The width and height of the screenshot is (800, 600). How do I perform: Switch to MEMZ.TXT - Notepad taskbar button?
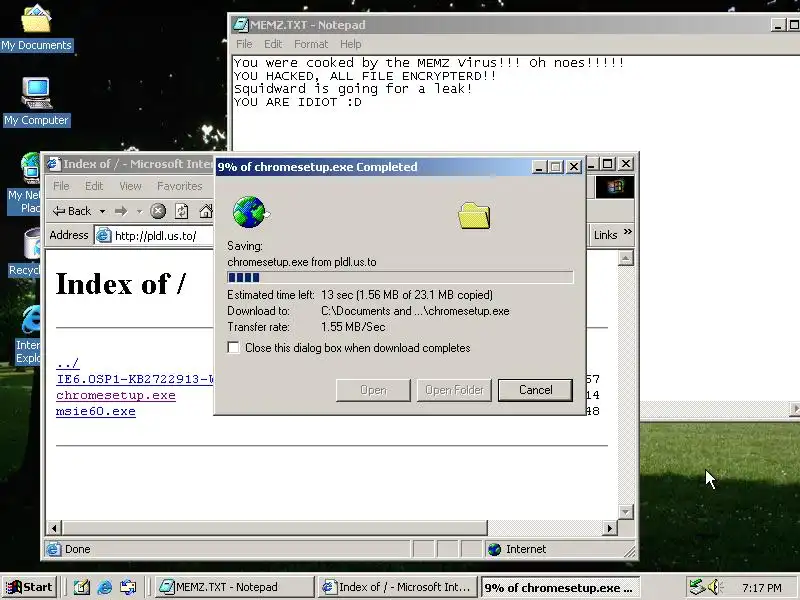coord(233,587)
